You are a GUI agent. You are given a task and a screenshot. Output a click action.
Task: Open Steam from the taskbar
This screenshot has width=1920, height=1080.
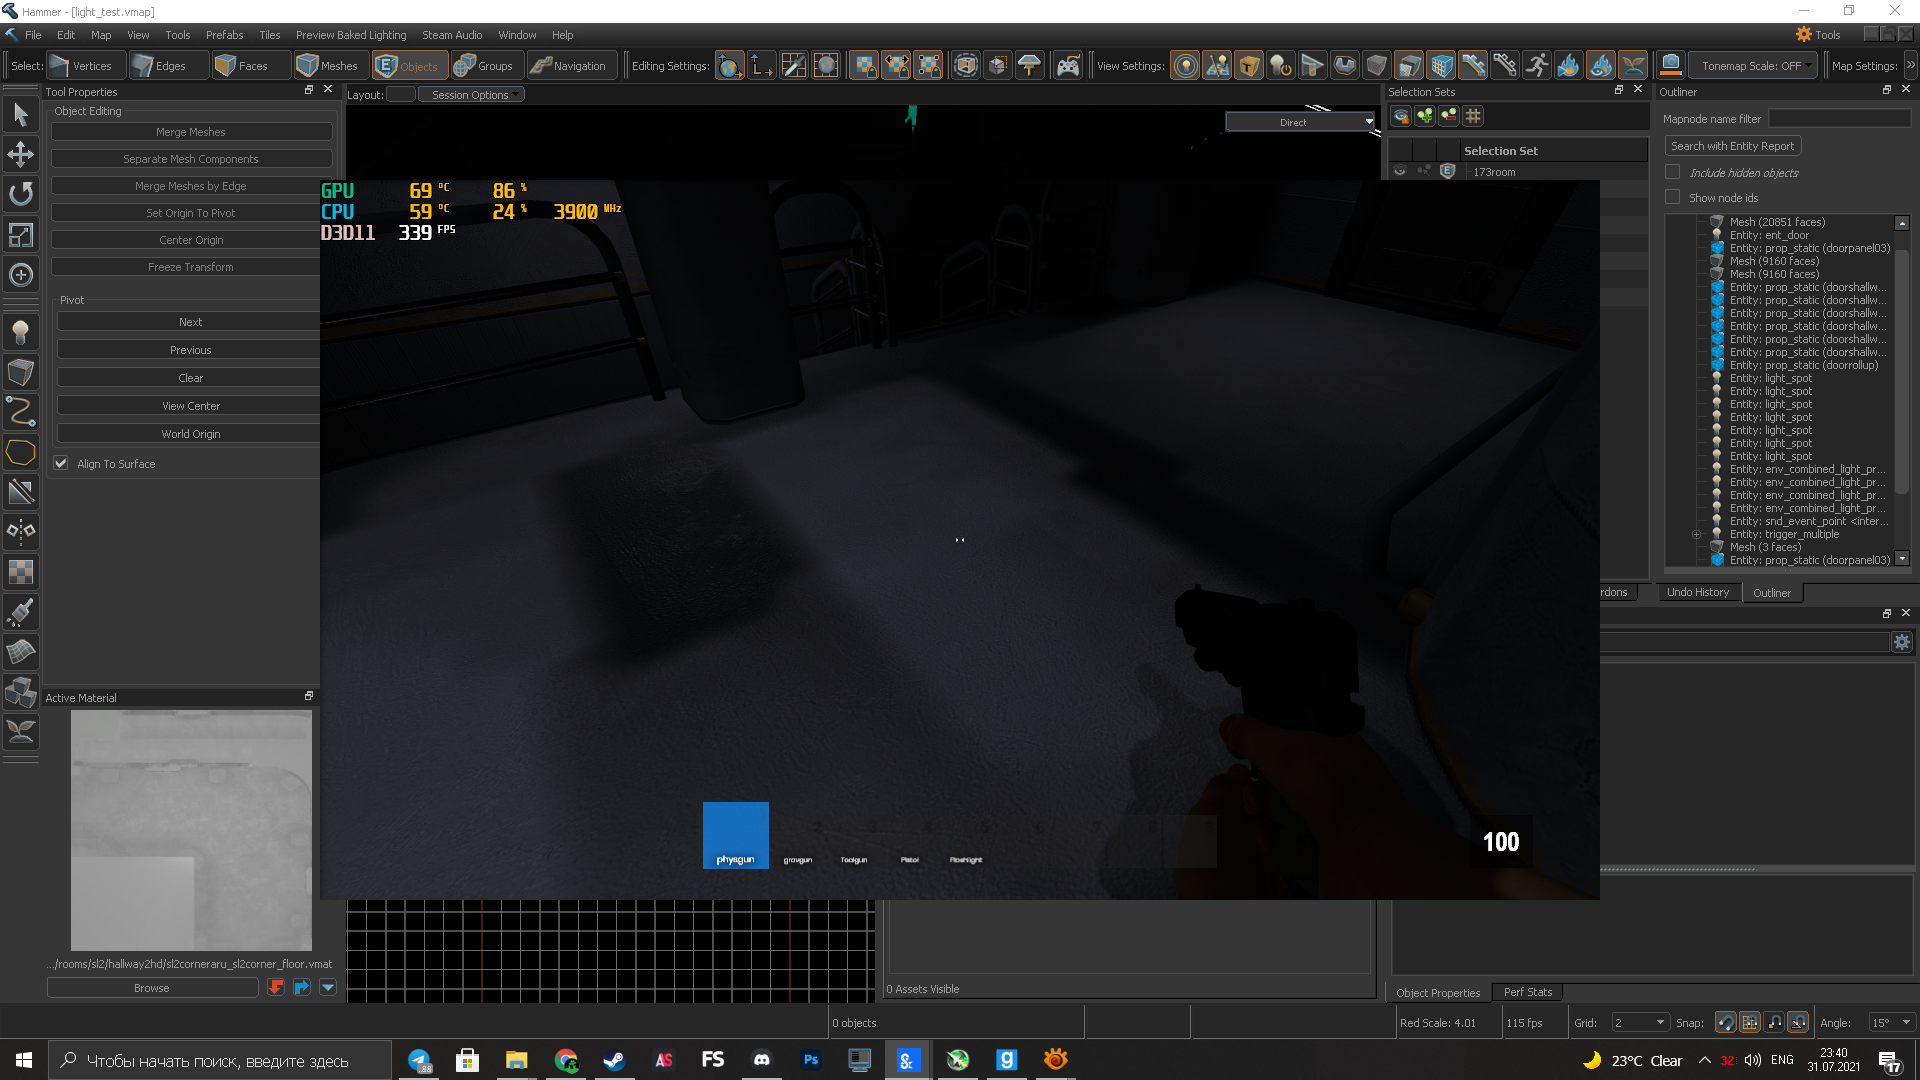[613, 1060]
